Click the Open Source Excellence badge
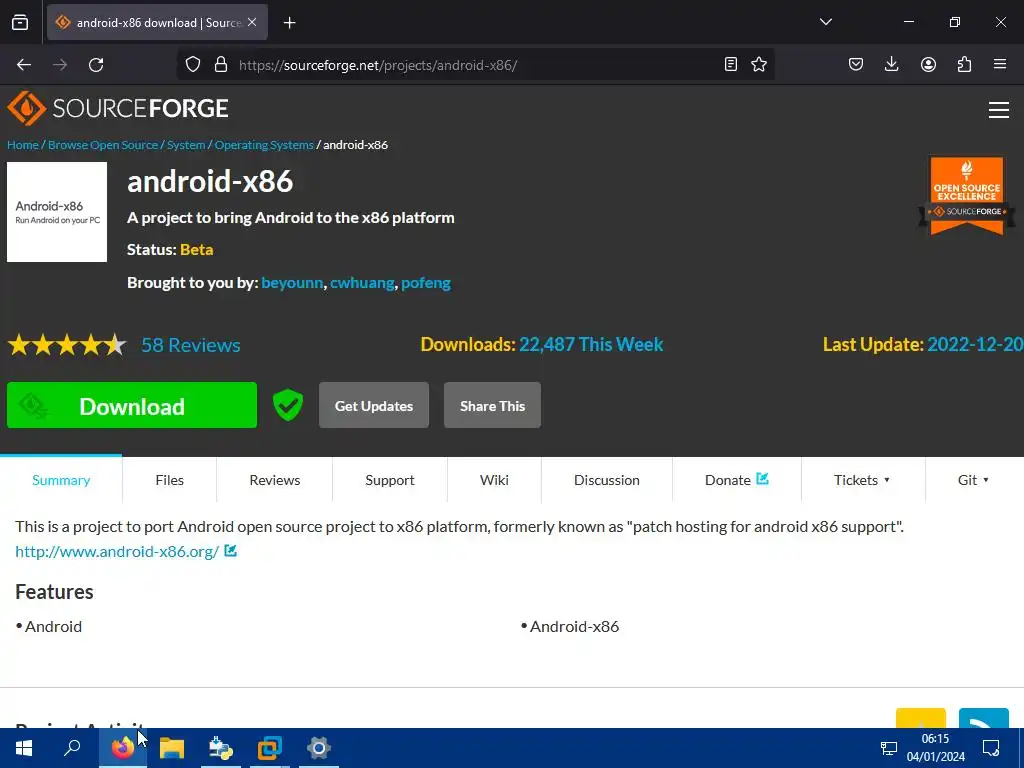This screenshot has height=768, width=1024. point(967,195)
